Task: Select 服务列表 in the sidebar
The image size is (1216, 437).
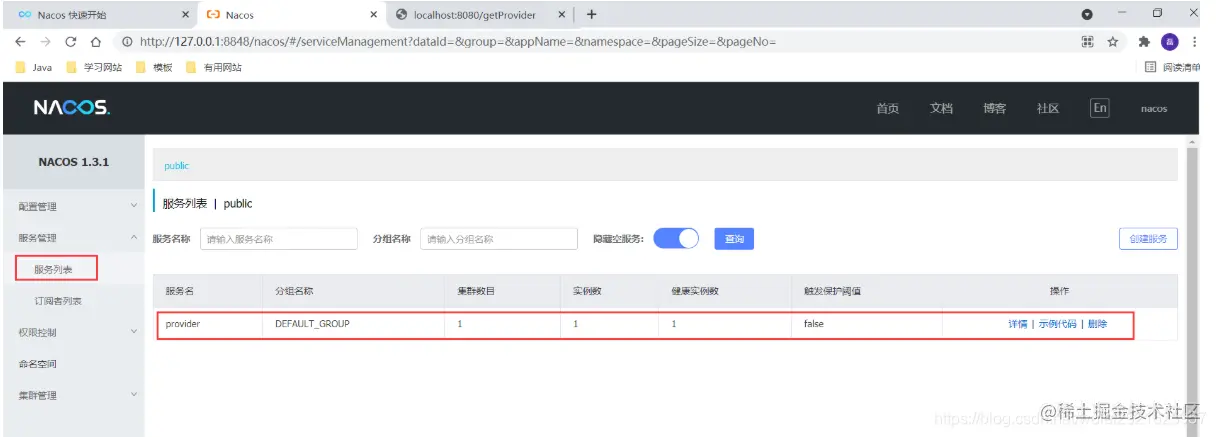Action: pos(52,269)
